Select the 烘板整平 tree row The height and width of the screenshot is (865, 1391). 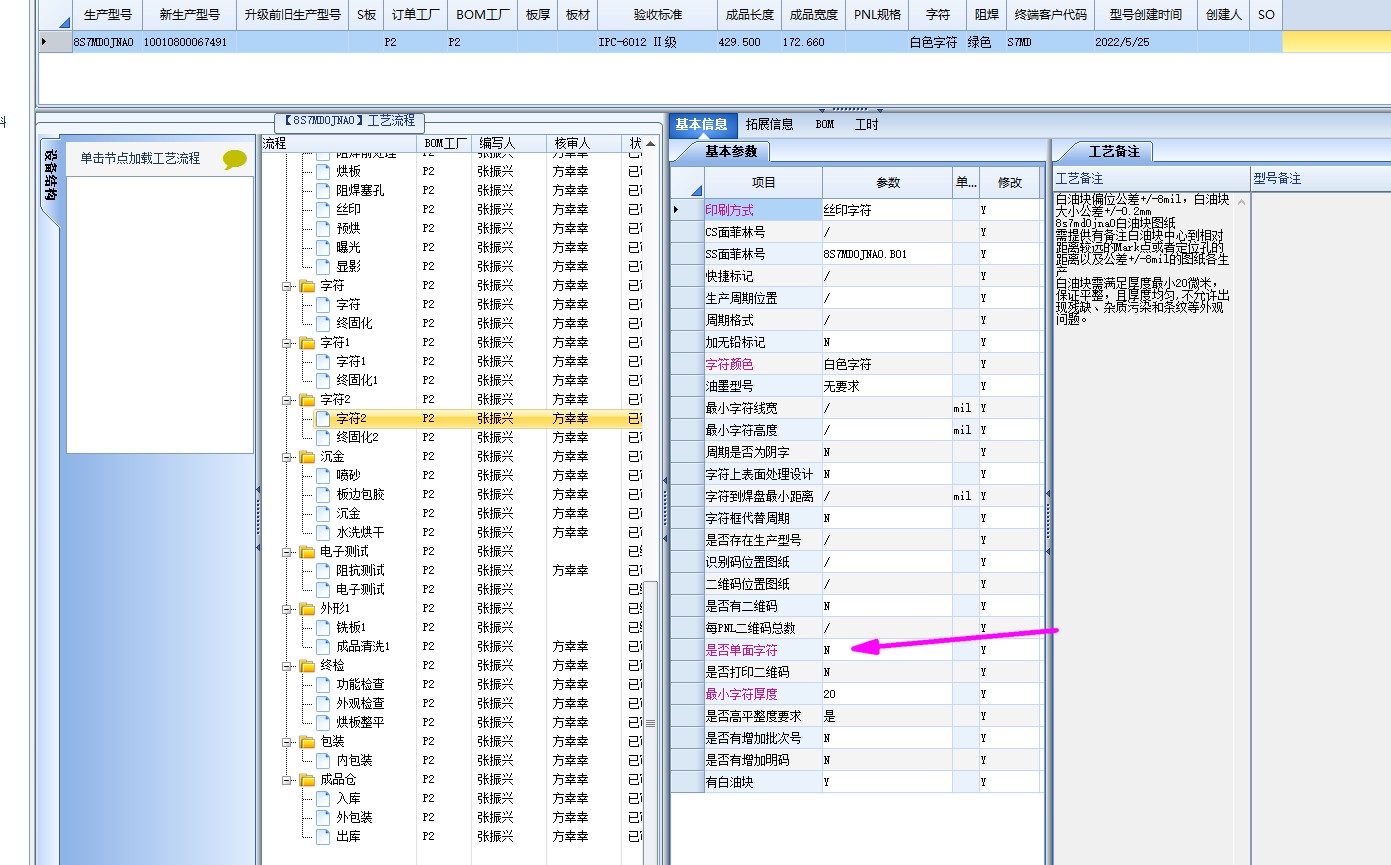pos(360,723)
